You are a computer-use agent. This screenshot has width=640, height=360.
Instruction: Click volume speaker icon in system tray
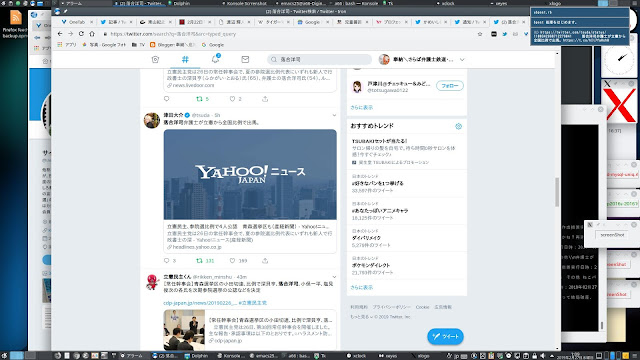coord(543,356)
